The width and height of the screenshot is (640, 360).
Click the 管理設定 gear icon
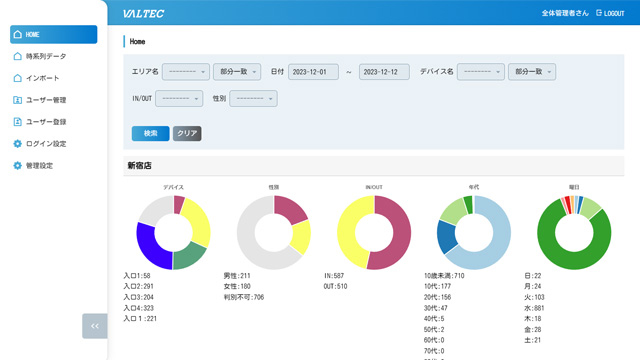pyautogui.click(x=18, y=165)
